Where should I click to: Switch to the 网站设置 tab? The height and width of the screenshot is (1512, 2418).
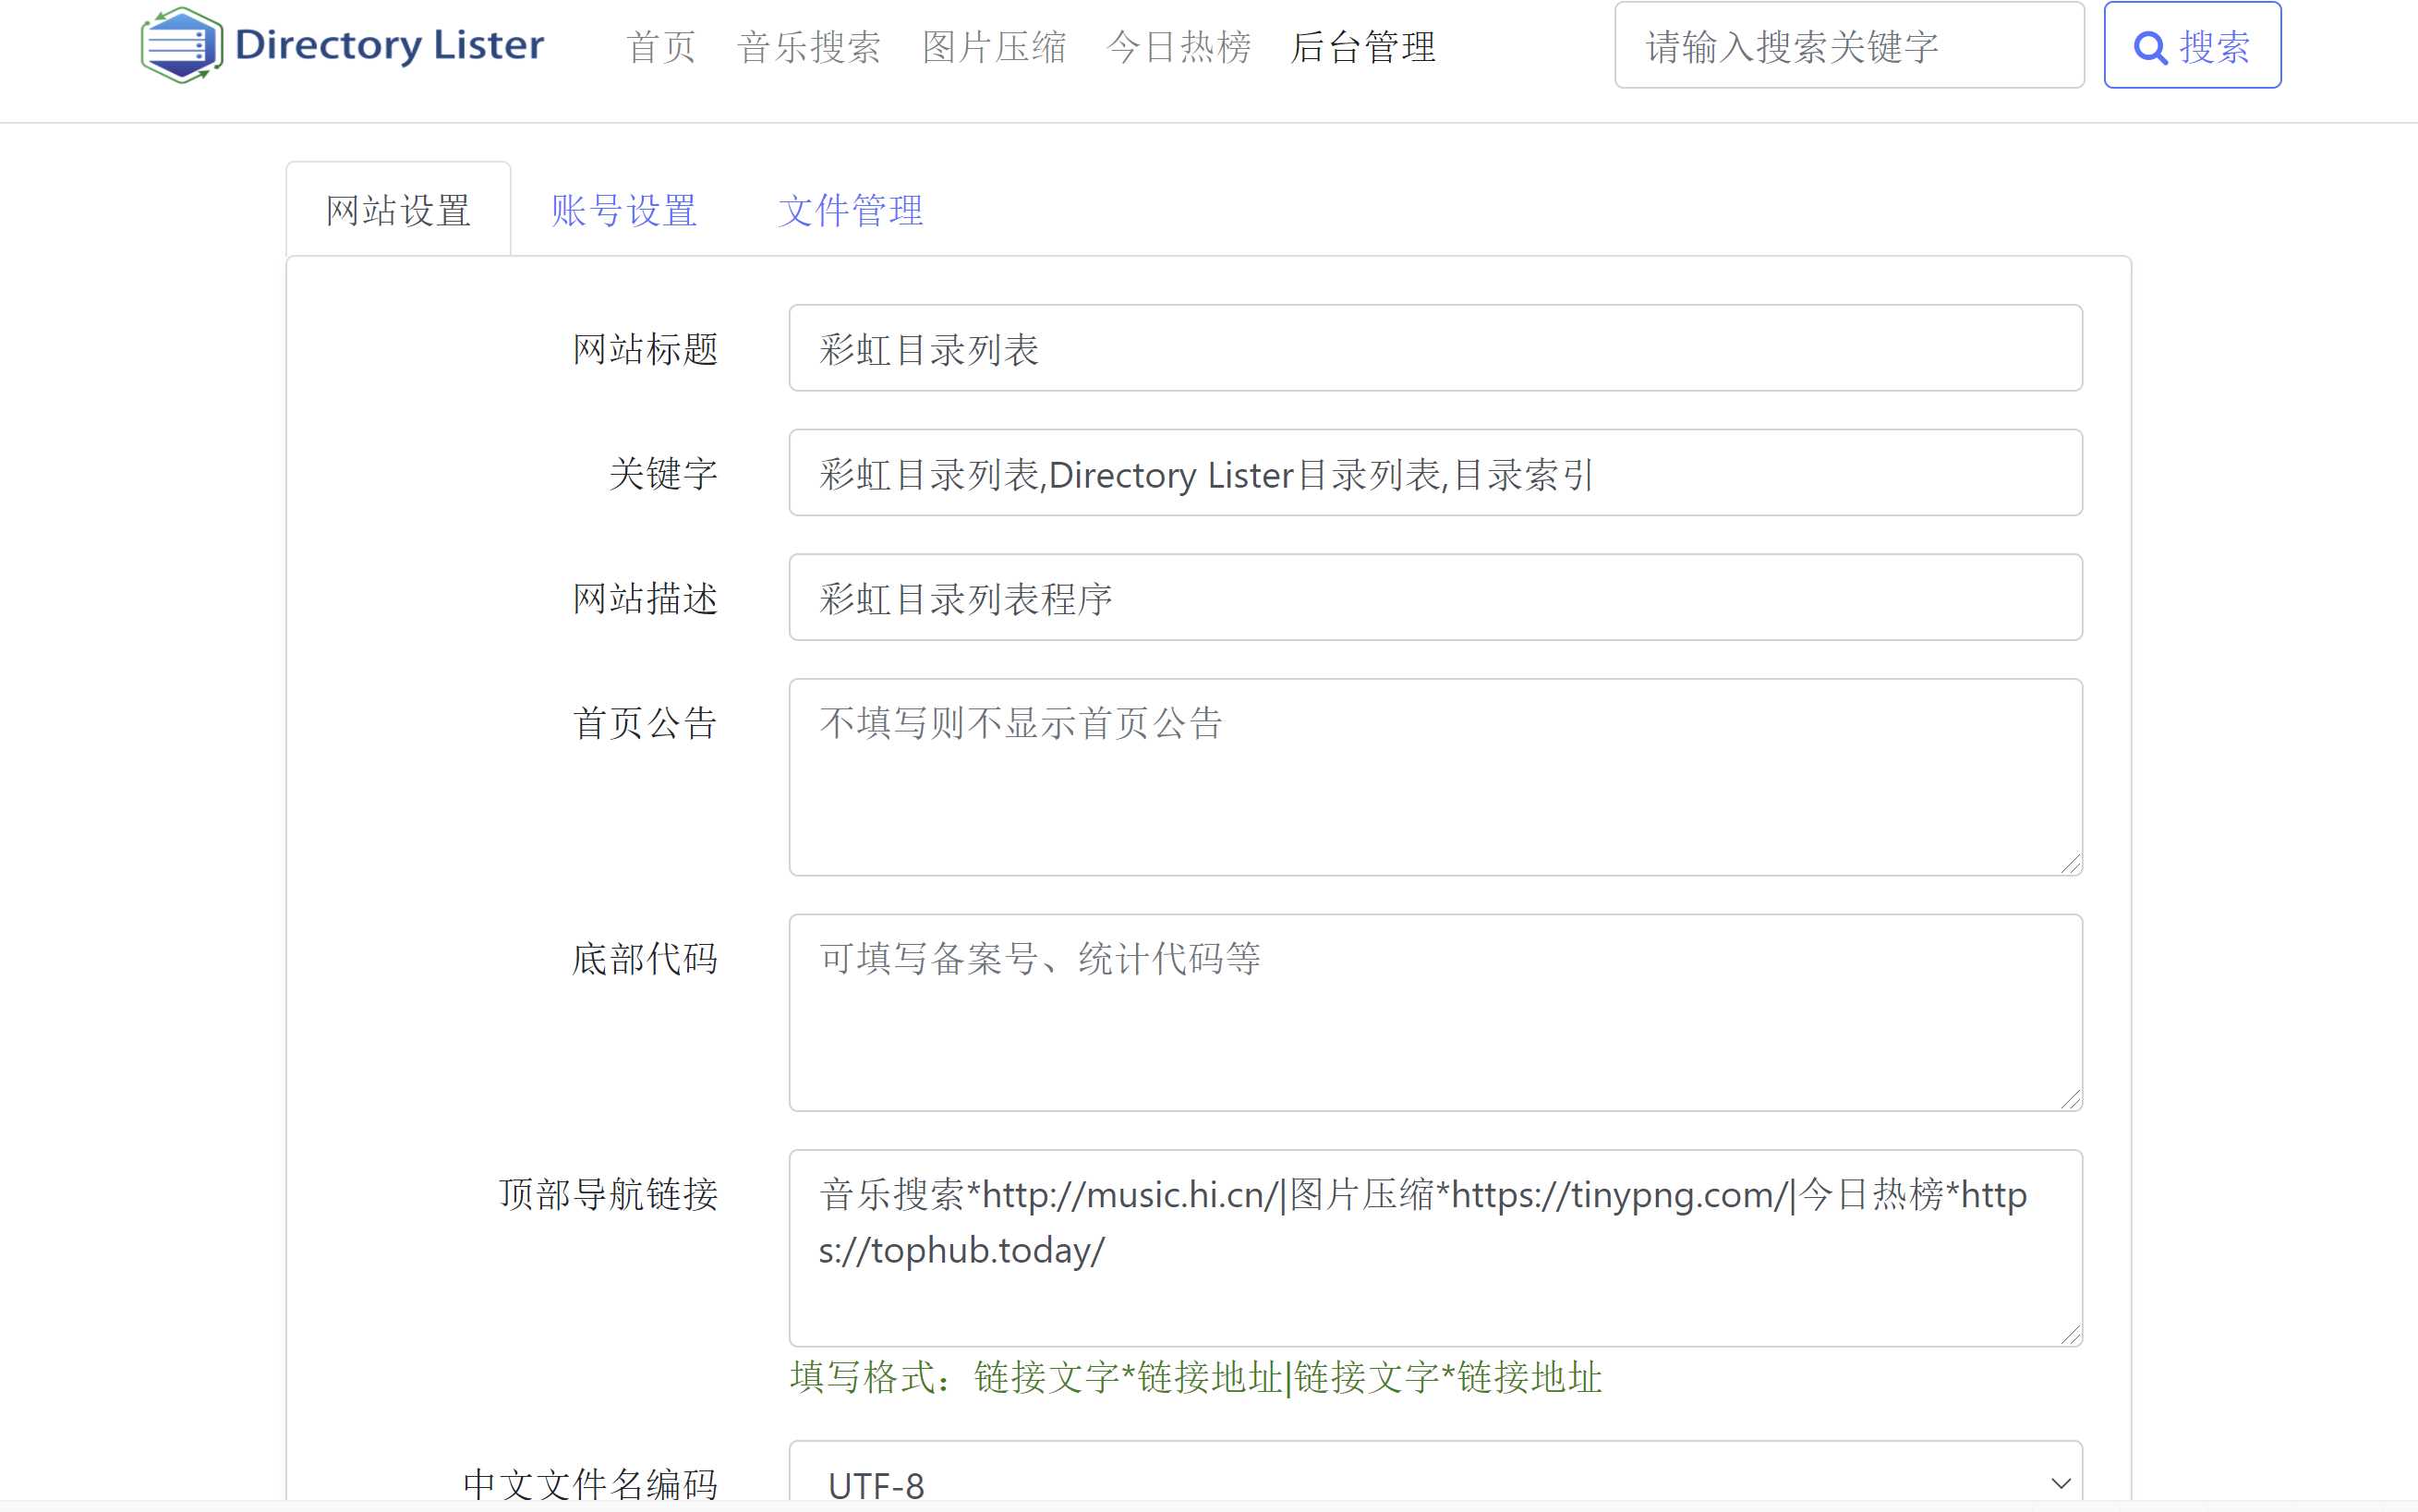coord(399,211)
